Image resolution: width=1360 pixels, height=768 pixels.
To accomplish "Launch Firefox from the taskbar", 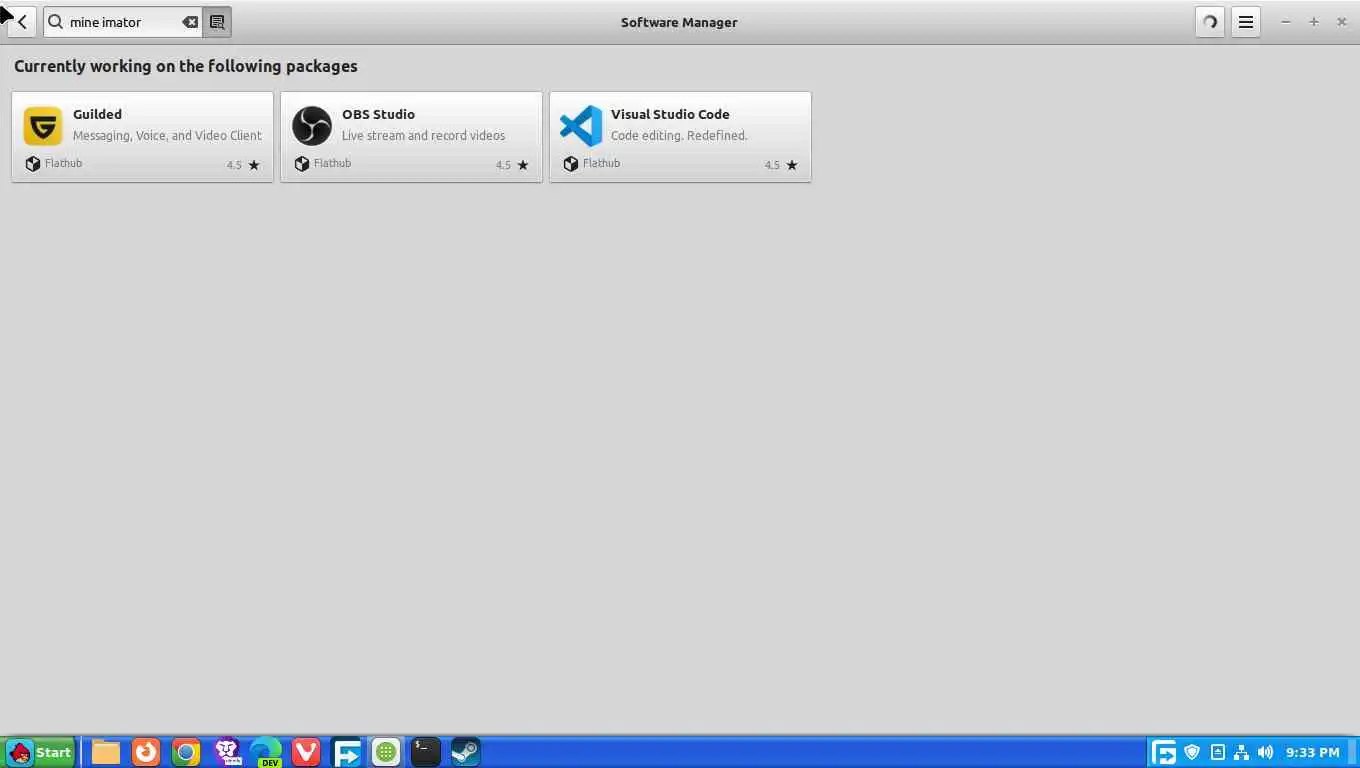I will pos(146,752).
